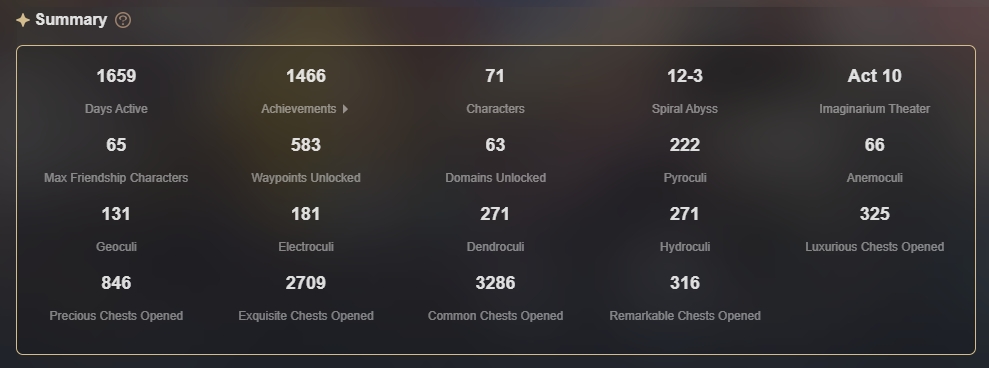The height and width of the screenshot is (368, 989).
Task: Click the Waypoints Unlocked value 583
Action: 306,145
